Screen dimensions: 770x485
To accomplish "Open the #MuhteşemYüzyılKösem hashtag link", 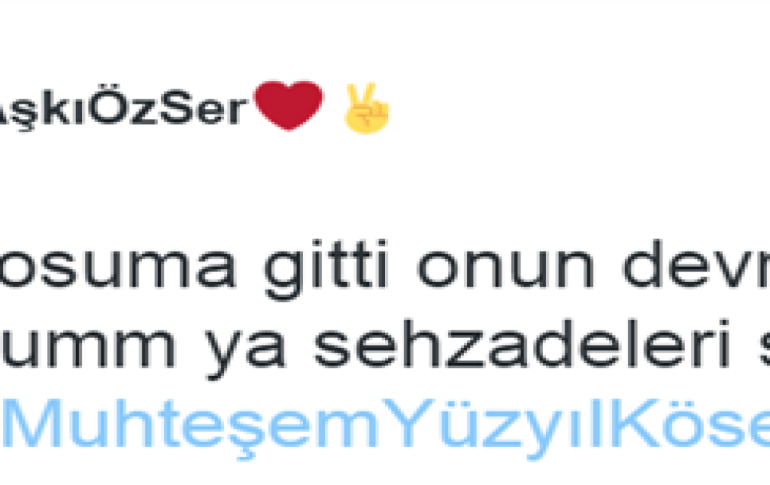I will 385,425.
